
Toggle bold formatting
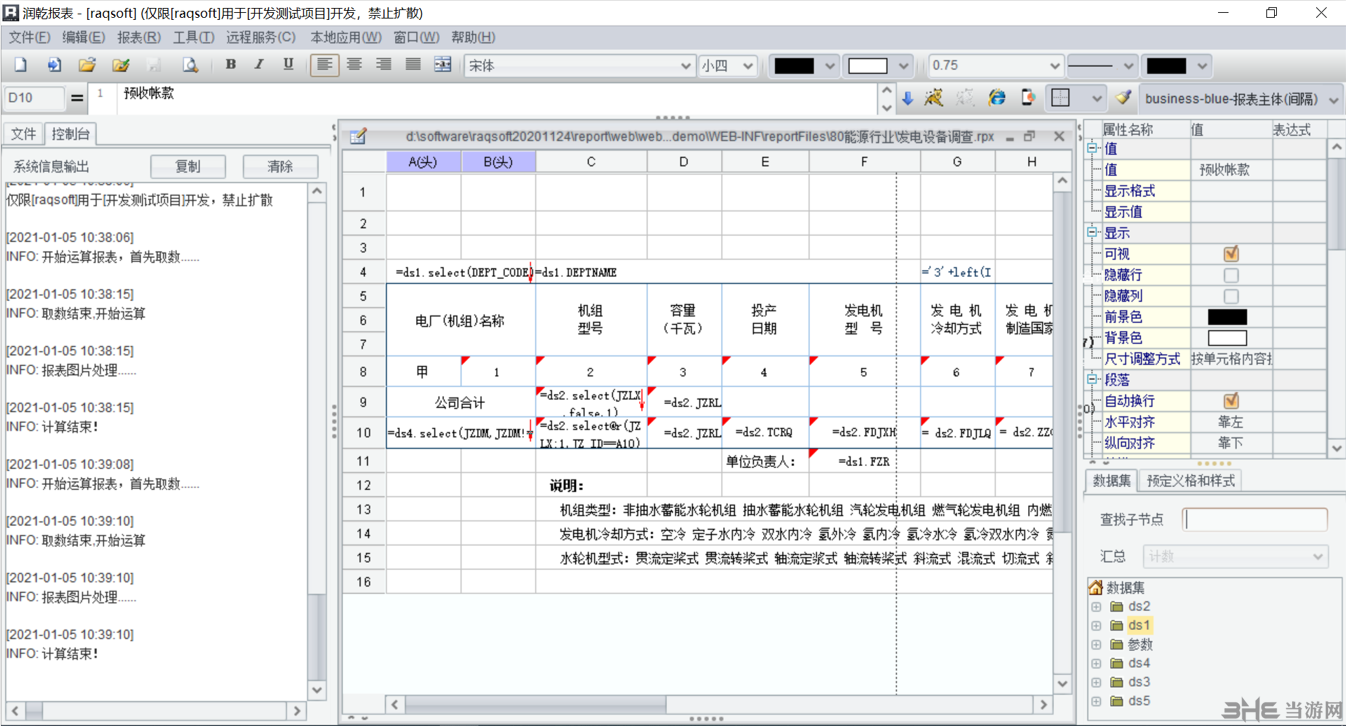pos(231,65)
